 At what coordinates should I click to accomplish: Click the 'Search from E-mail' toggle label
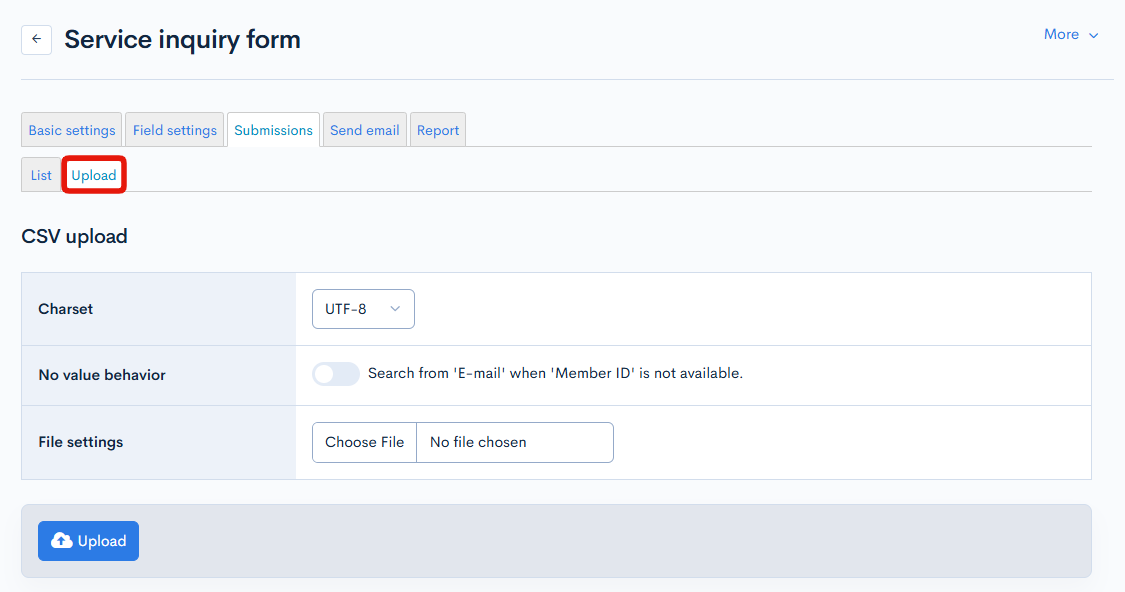555,374
